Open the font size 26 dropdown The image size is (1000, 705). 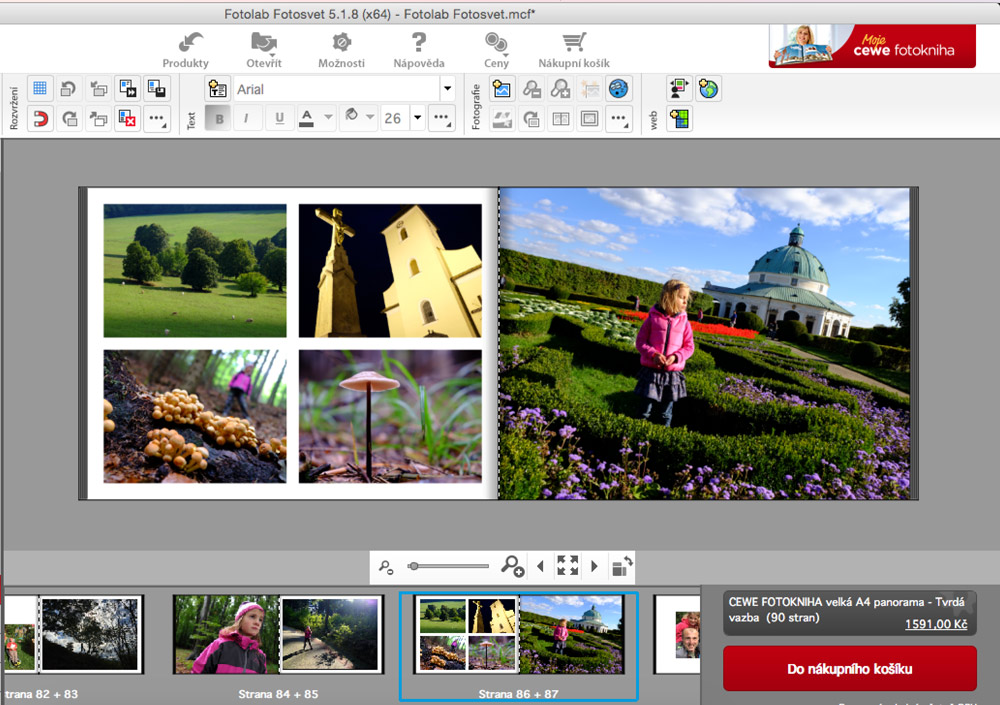click(417, 119)
